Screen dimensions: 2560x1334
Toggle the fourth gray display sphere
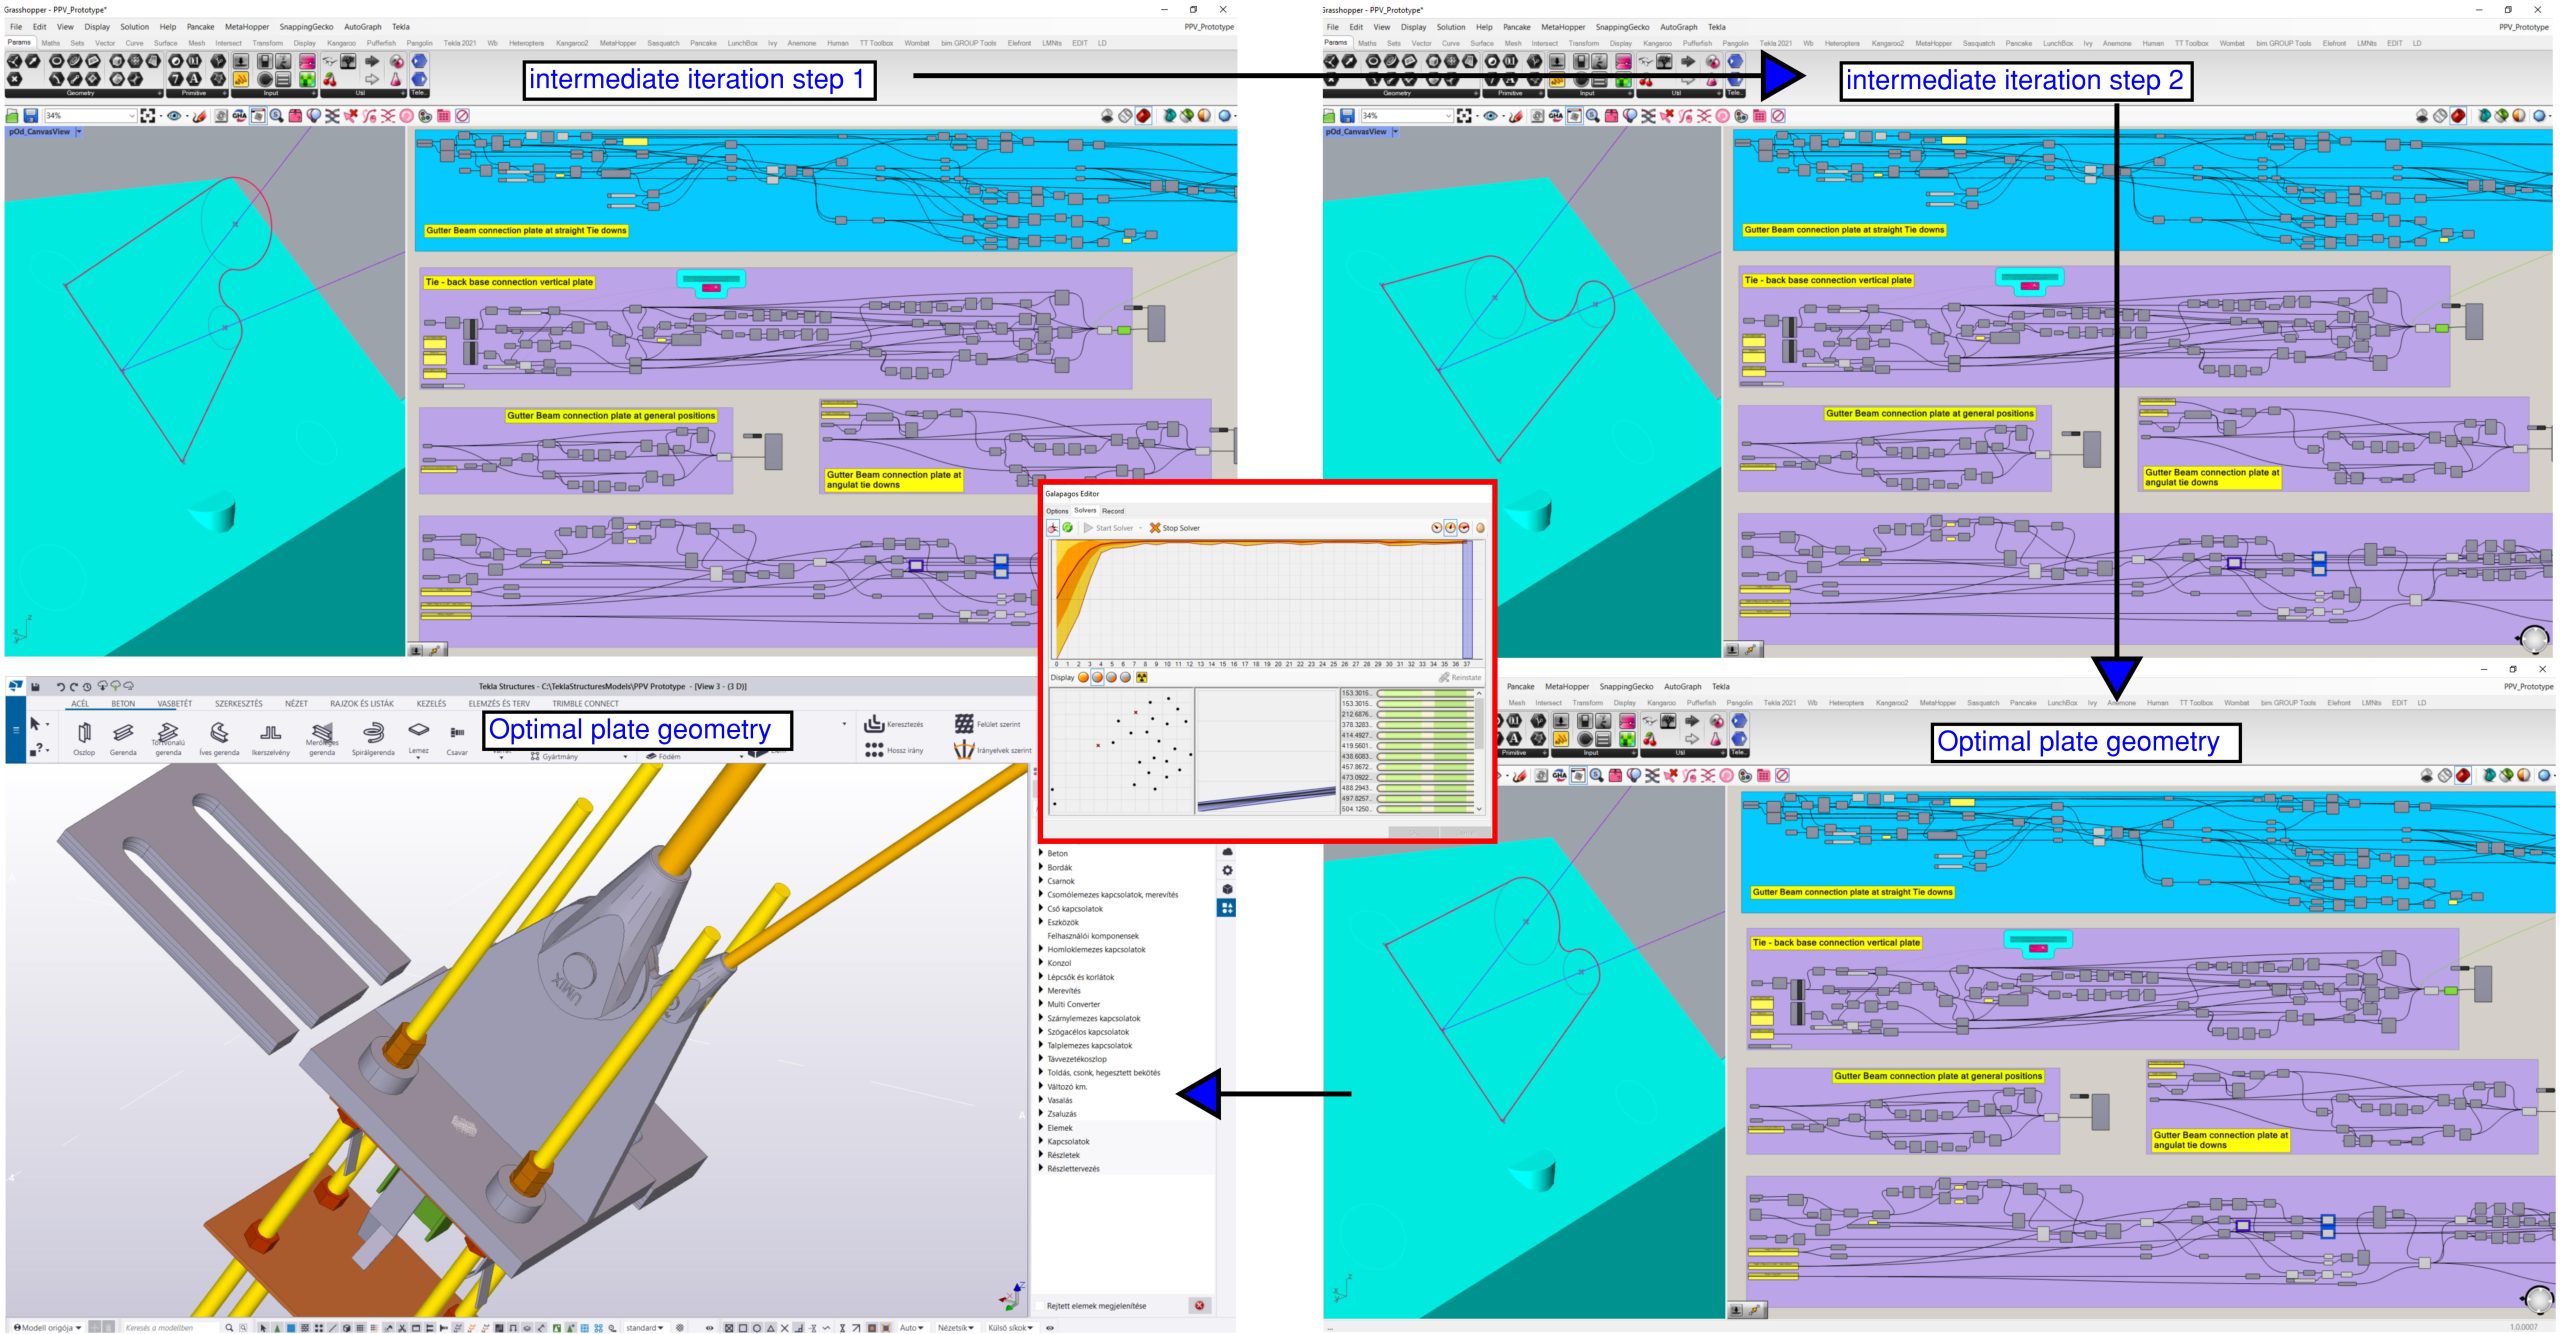click(1126, 678)
